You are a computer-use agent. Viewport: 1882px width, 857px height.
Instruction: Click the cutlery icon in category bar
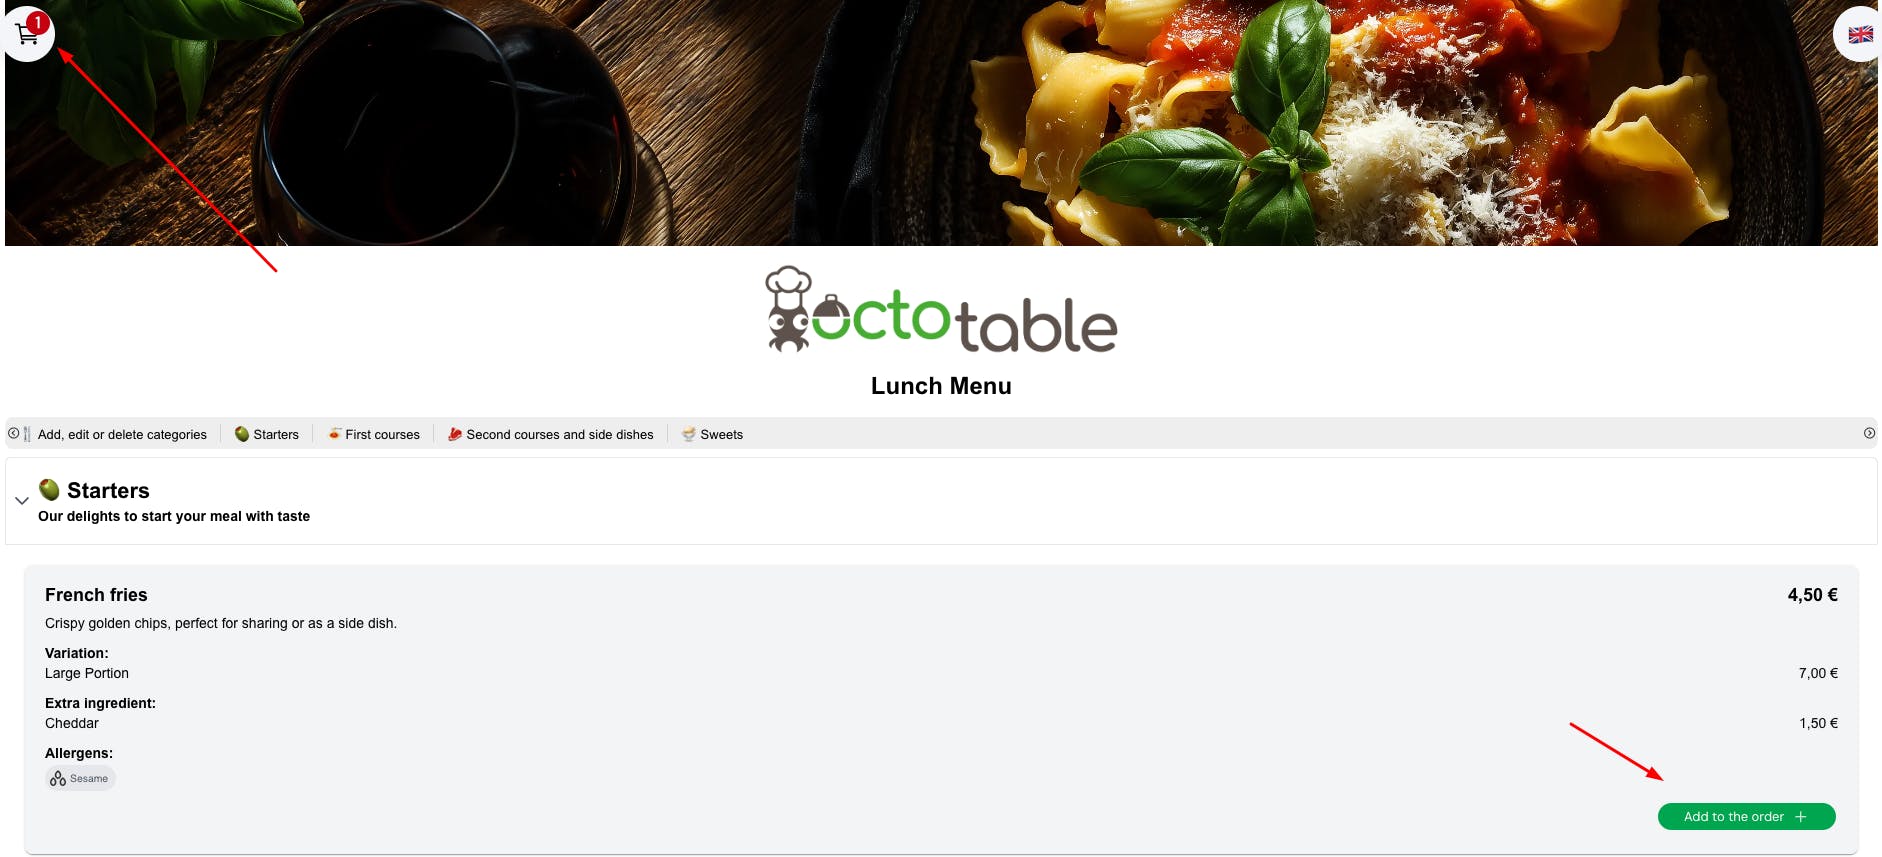click(x=27, y=434)
